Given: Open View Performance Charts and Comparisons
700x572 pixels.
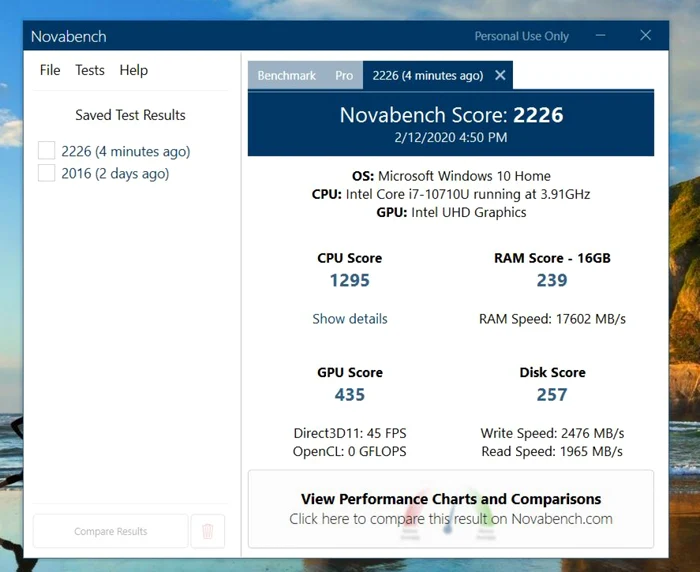Looking at the screenshot, I should [451, 509].
